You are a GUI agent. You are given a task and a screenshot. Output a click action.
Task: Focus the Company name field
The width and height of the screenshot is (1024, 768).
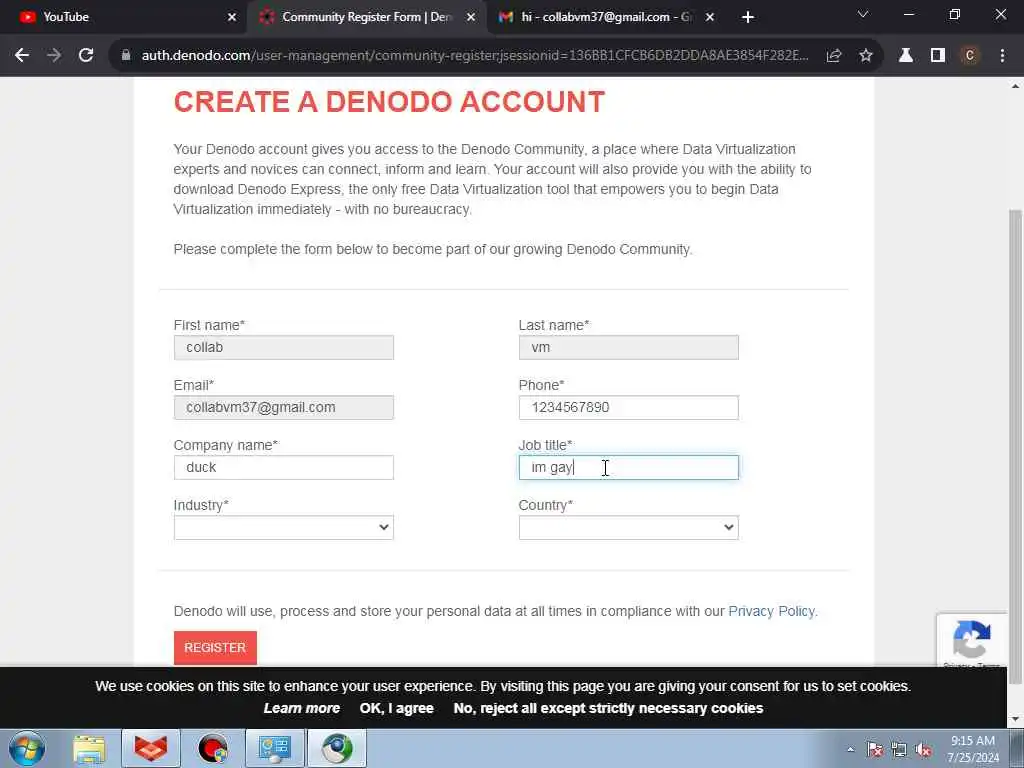click(x=283, y=468)
